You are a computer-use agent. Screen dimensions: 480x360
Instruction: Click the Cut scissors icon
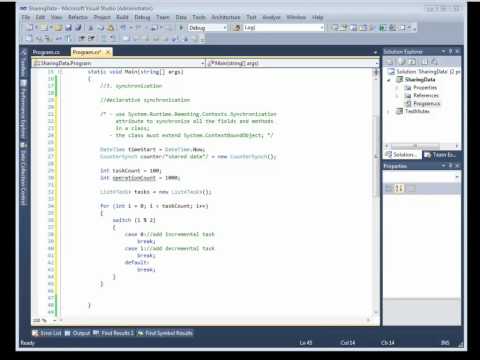click(x=90, y=28)
